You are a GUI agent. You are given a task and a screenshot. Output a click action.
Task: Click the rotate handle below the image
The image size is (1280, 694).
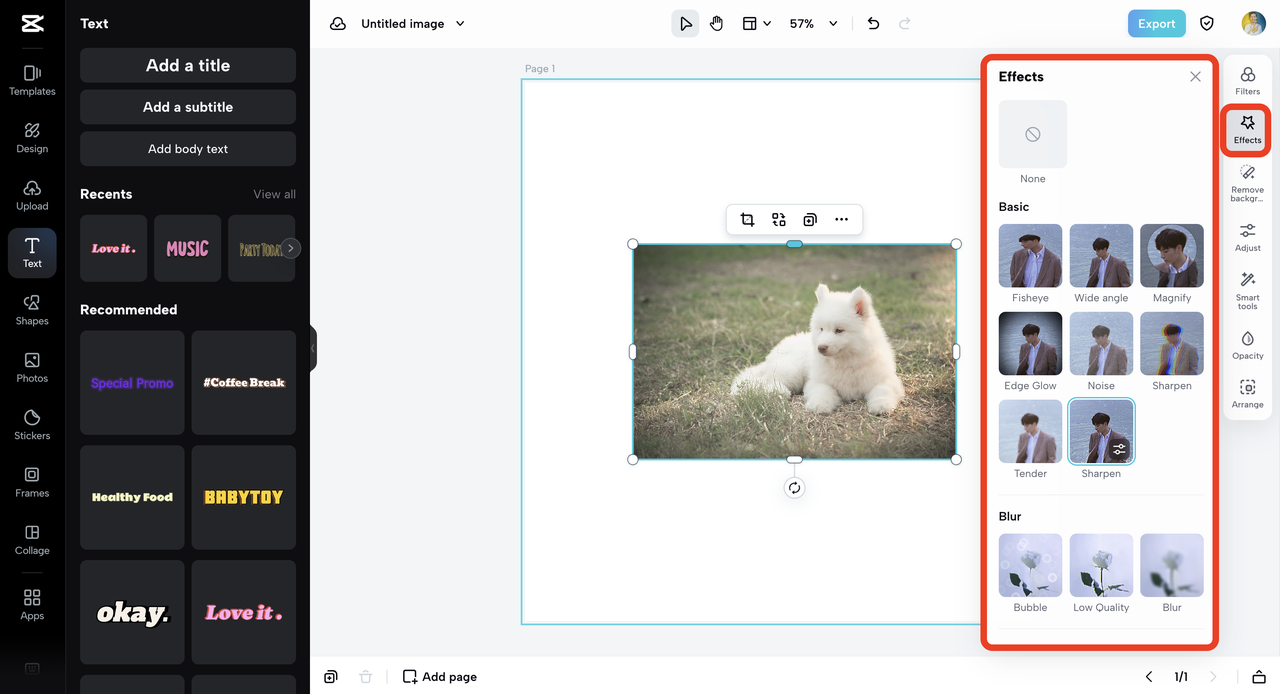pyautogui.click(x=794, y=488)
